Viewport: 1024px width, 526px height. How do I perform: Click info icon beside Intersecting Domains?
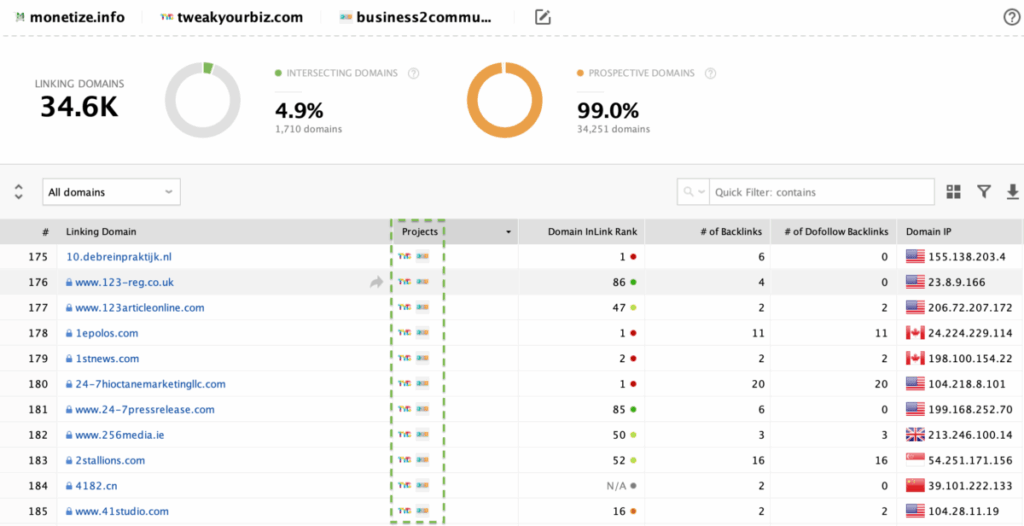(x=414, y=73)
